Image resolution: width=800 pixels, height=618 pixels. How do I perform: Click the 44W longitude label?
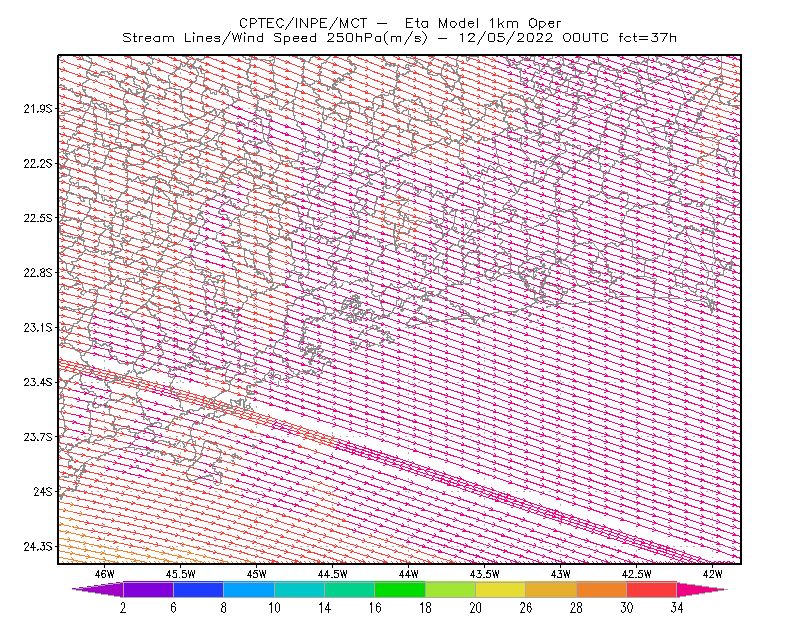point(409,574)
